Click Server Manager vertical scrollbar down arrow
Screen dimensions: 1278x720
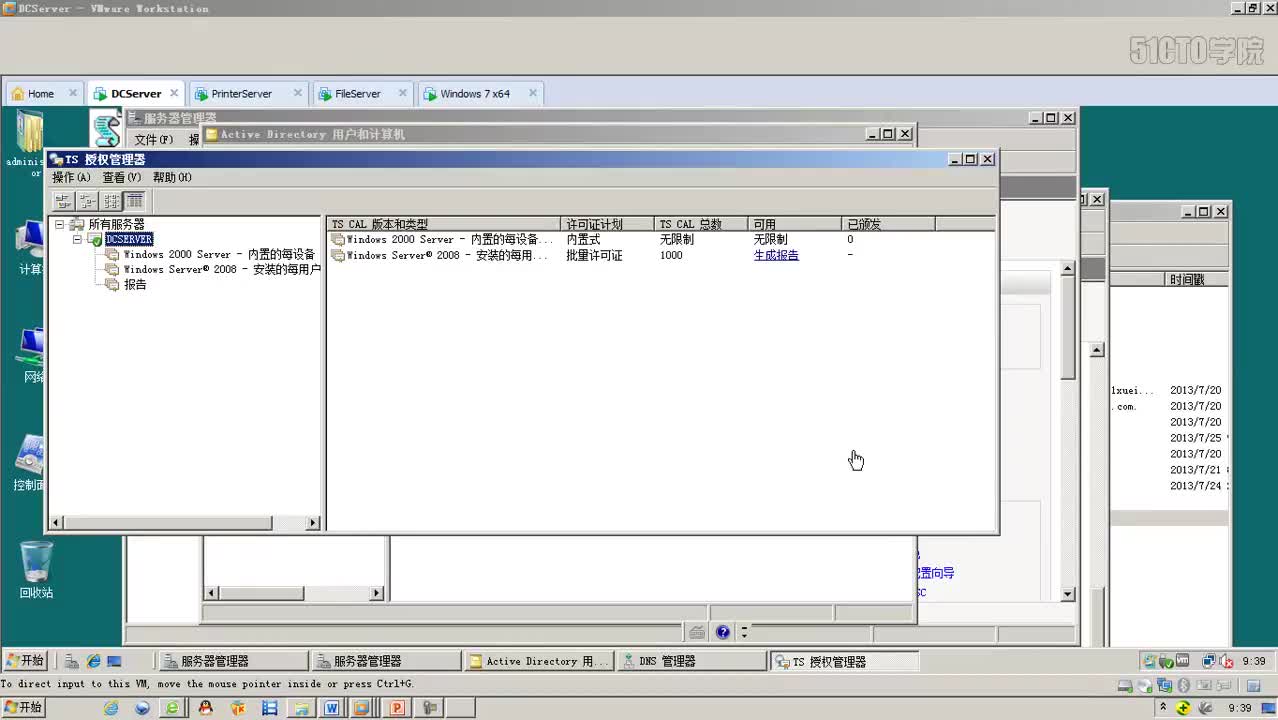(x=1068, y=594)
